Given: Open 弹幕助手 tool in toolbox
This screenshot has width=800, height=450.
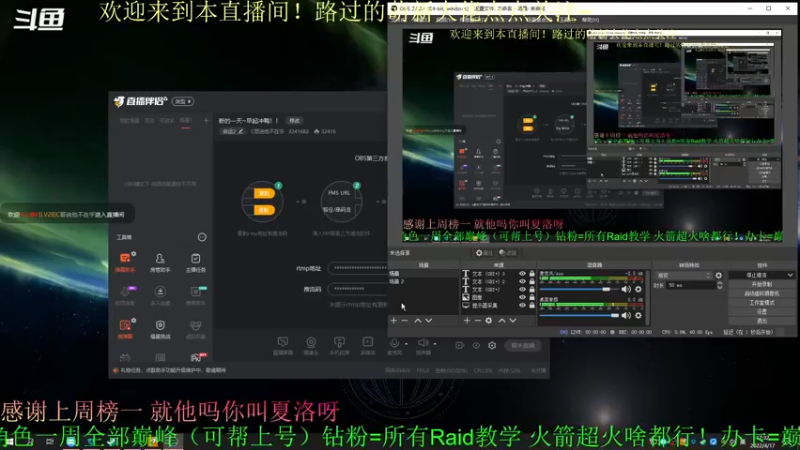Looking at the screenshot, I should coord(125,262).
